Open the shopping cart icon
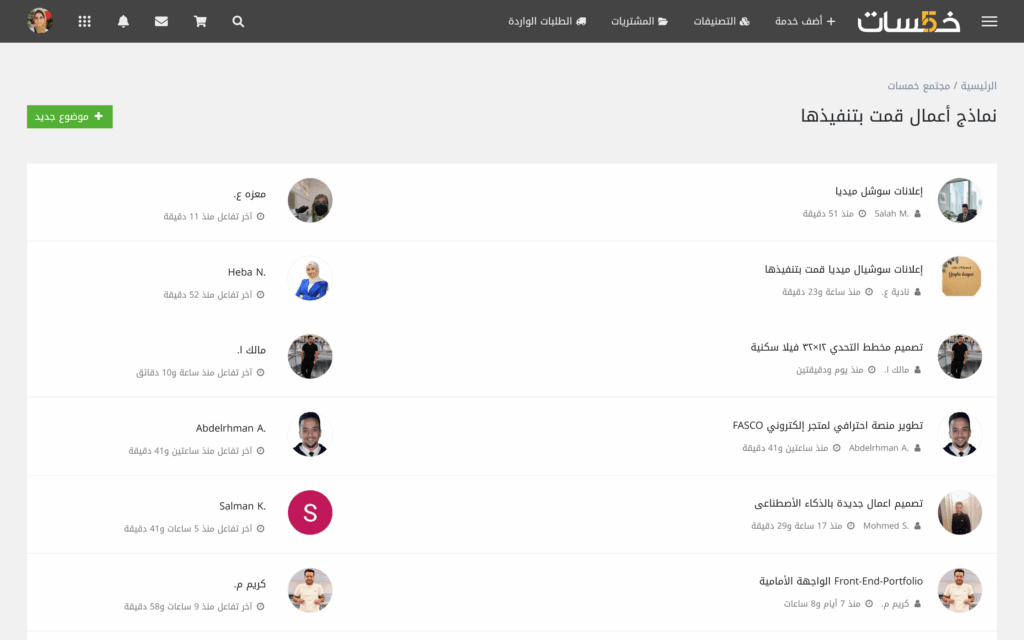 (x=199, y=21)
